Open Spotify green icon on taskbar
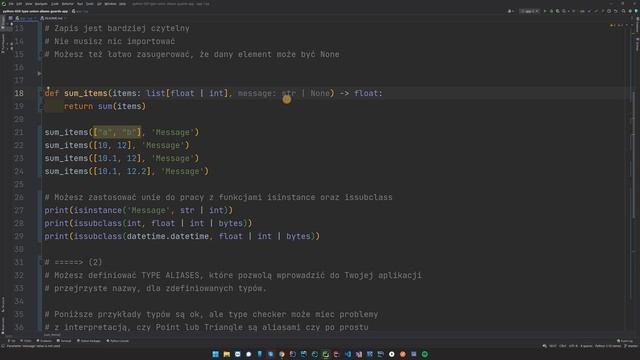This screenshot has width=640, height=360. [424, 354]
